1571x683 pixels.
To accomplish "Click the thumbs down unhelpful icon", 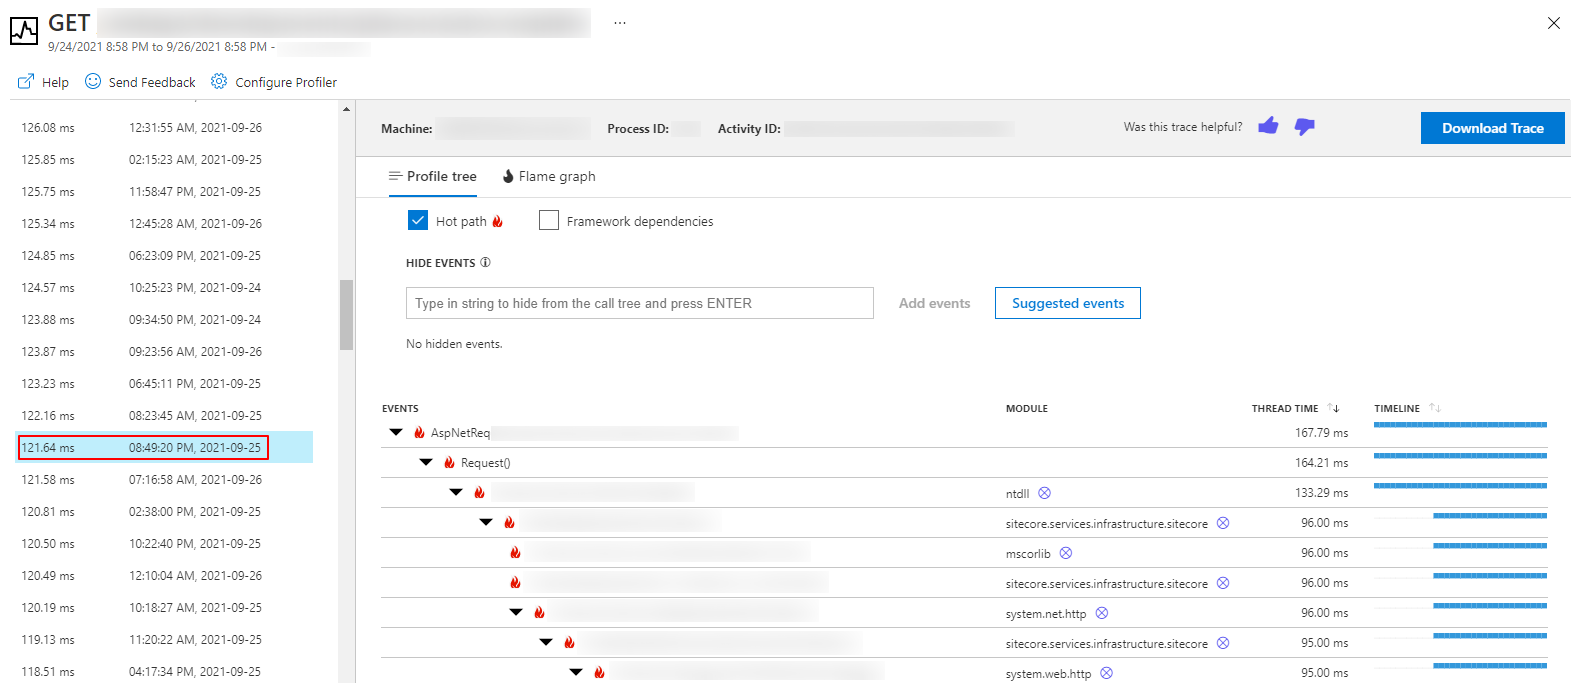I will point(1304,127).
